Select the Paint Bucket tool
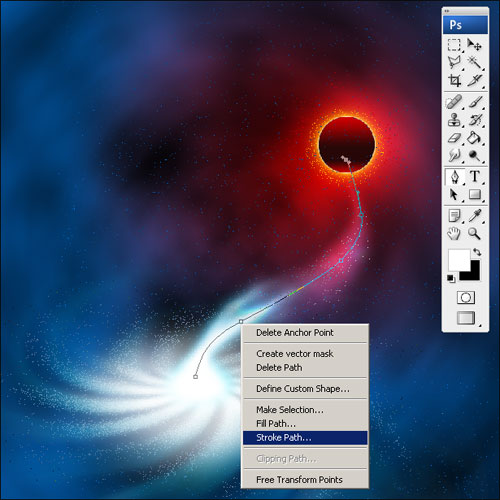Viewport: 500px width, 500px height. pos(475,138)
